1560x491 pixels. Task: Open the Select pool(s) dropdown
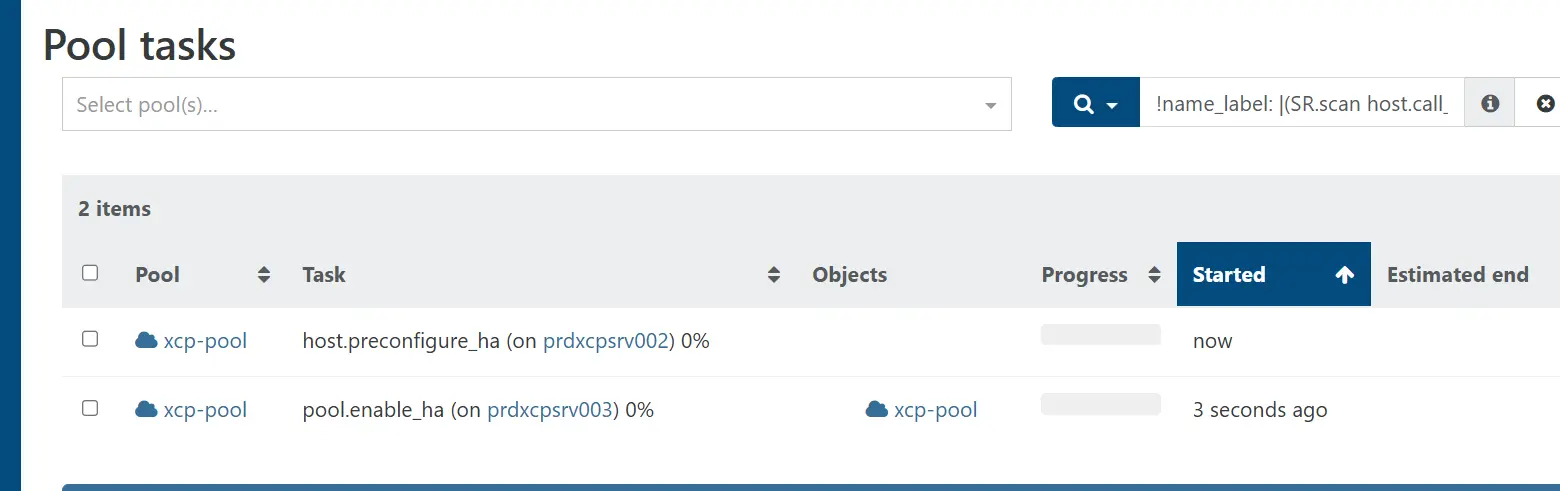tap(520, 104)
